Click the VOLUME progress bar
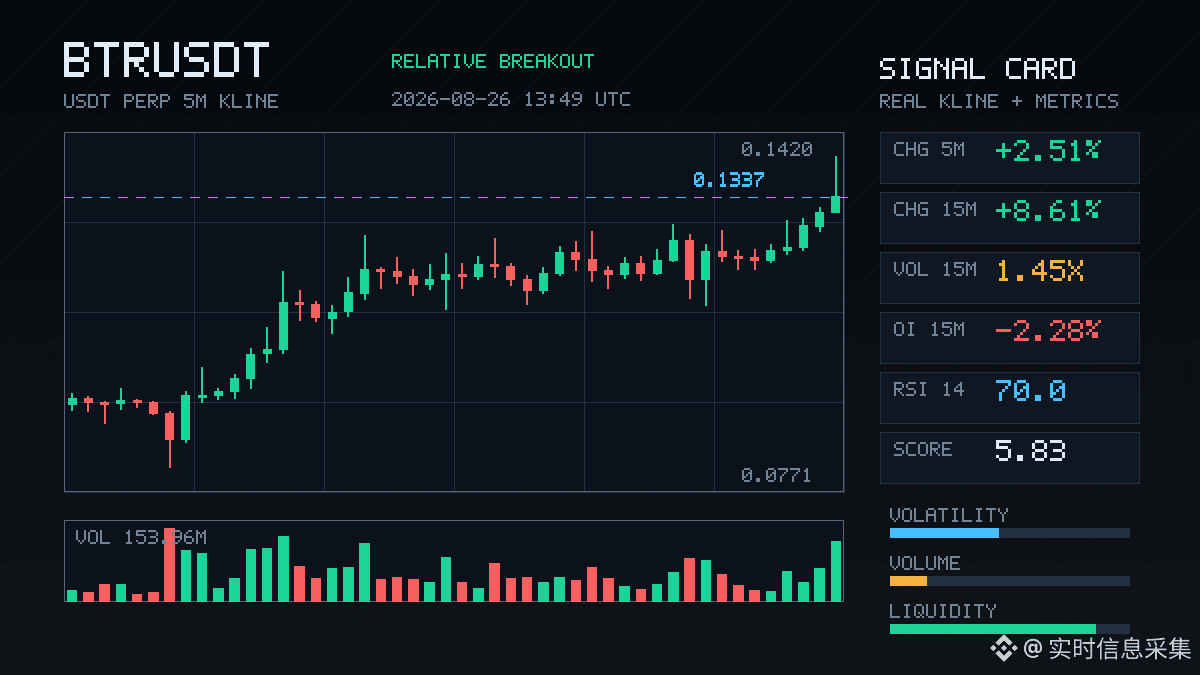The image size is (1200, 675). (x=1009, y=581)
